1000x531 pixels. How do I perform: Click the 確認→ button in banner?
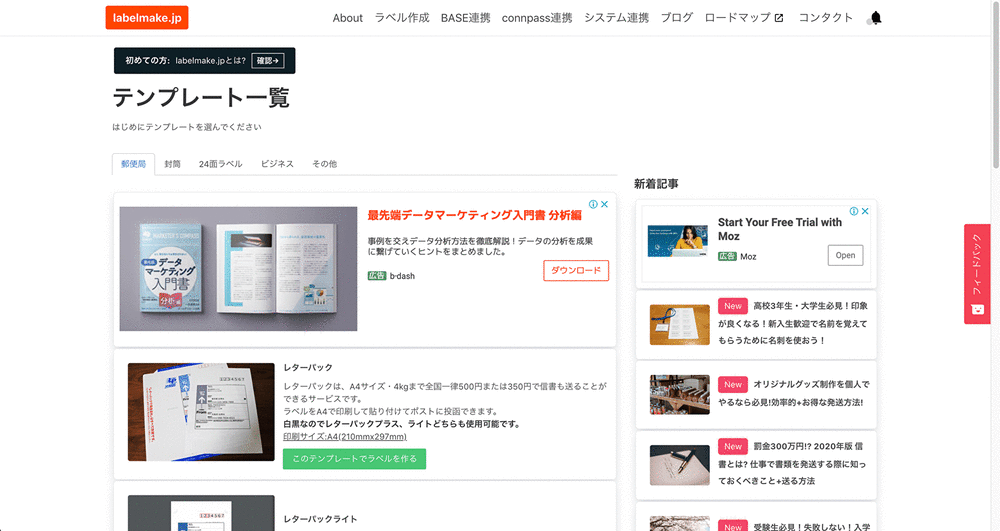268,61
